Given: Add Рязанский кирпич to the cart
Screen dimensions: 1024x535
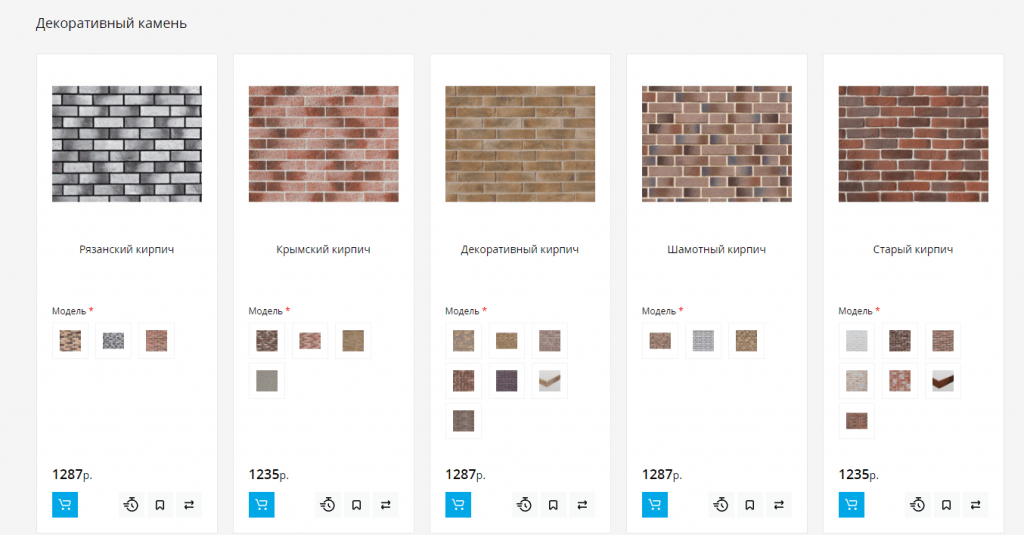Looking at the screenshot, I should coord(65,504).
